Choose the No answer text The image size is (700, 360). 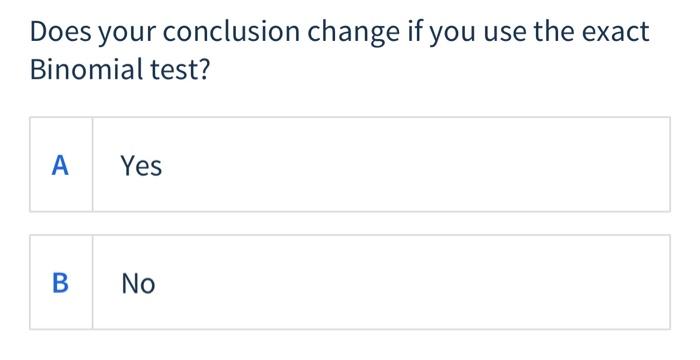138,284
